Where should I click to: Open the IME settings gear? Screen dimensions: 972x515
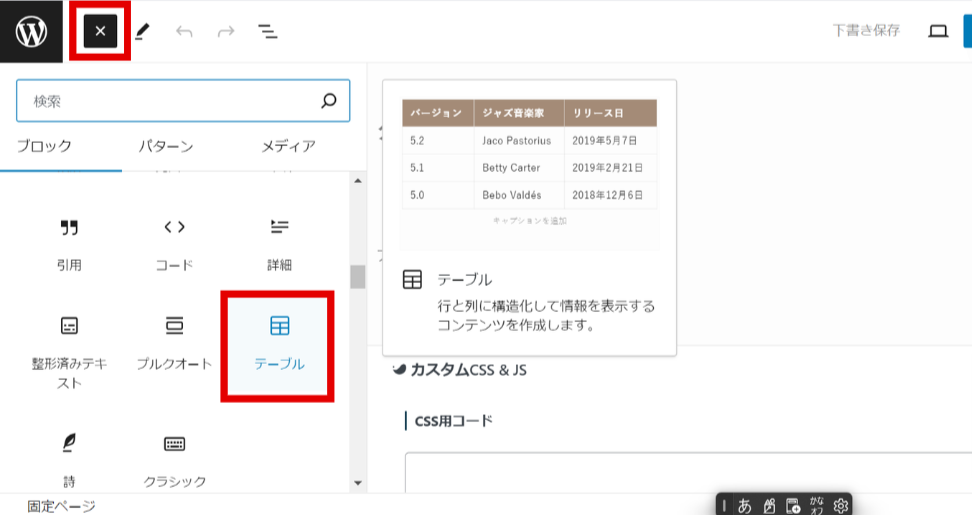click(841, 506)
